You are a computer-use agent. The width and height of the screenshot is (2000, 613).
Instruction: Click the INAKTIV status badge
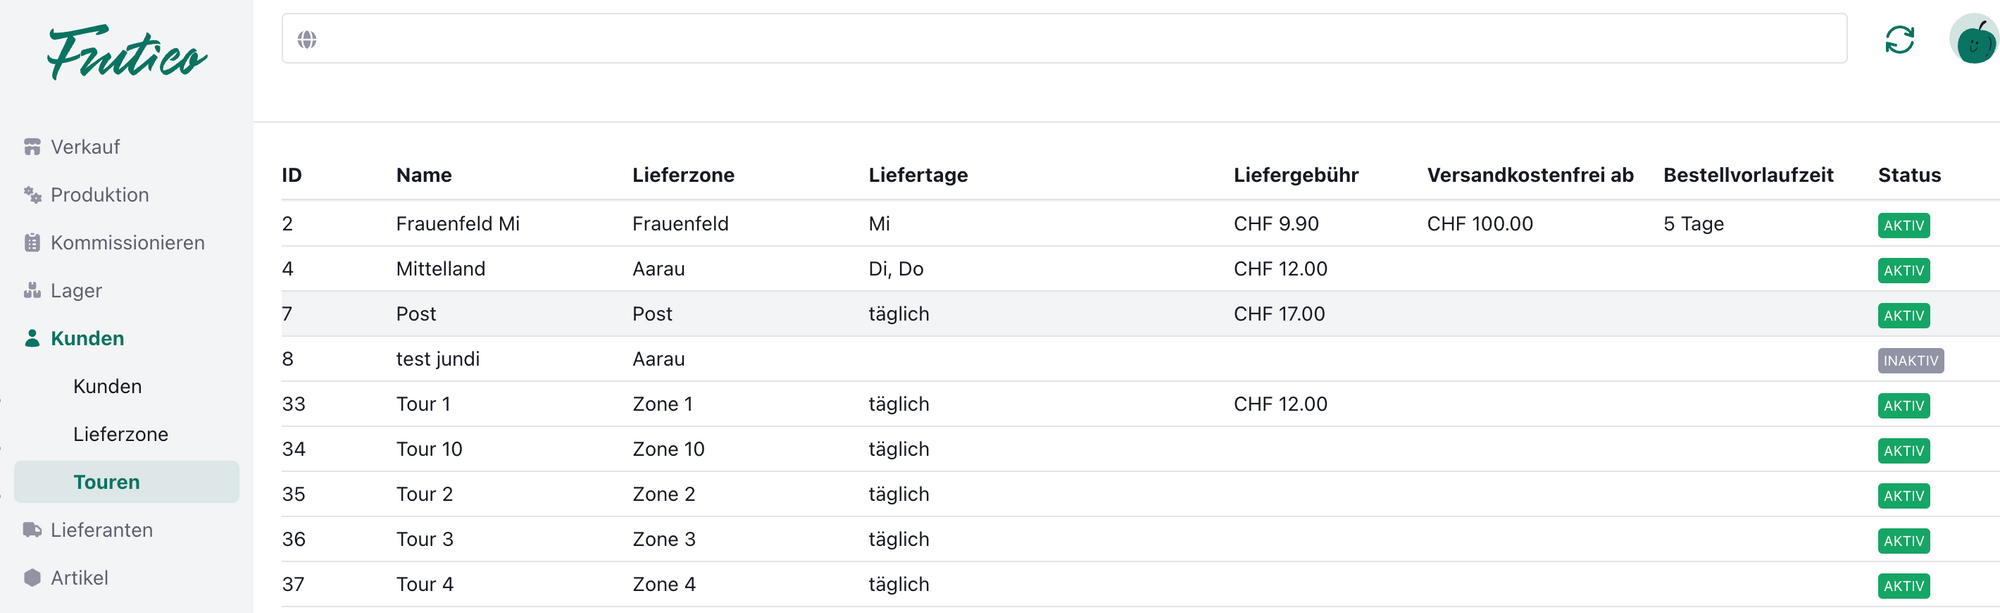pyautogui.click(x=1910, y=361)
